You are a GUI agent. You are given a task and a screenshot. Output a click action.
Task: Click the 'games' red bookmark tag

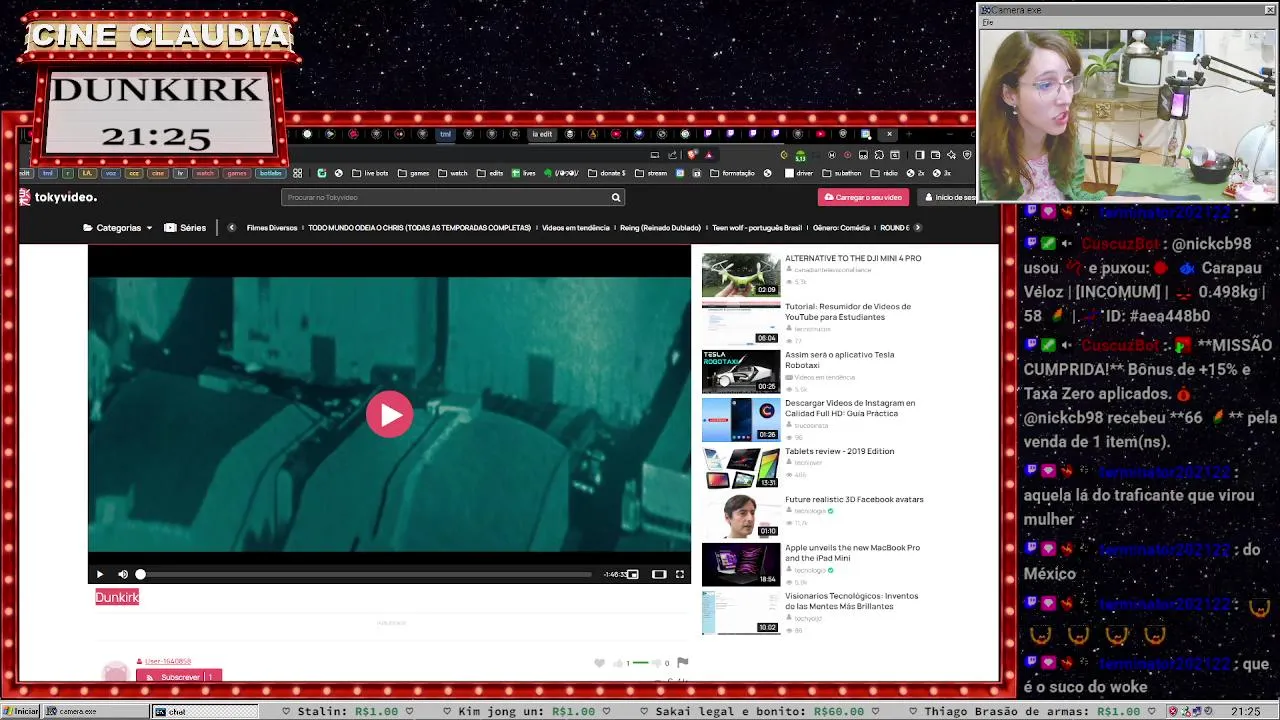coord(236,173)
